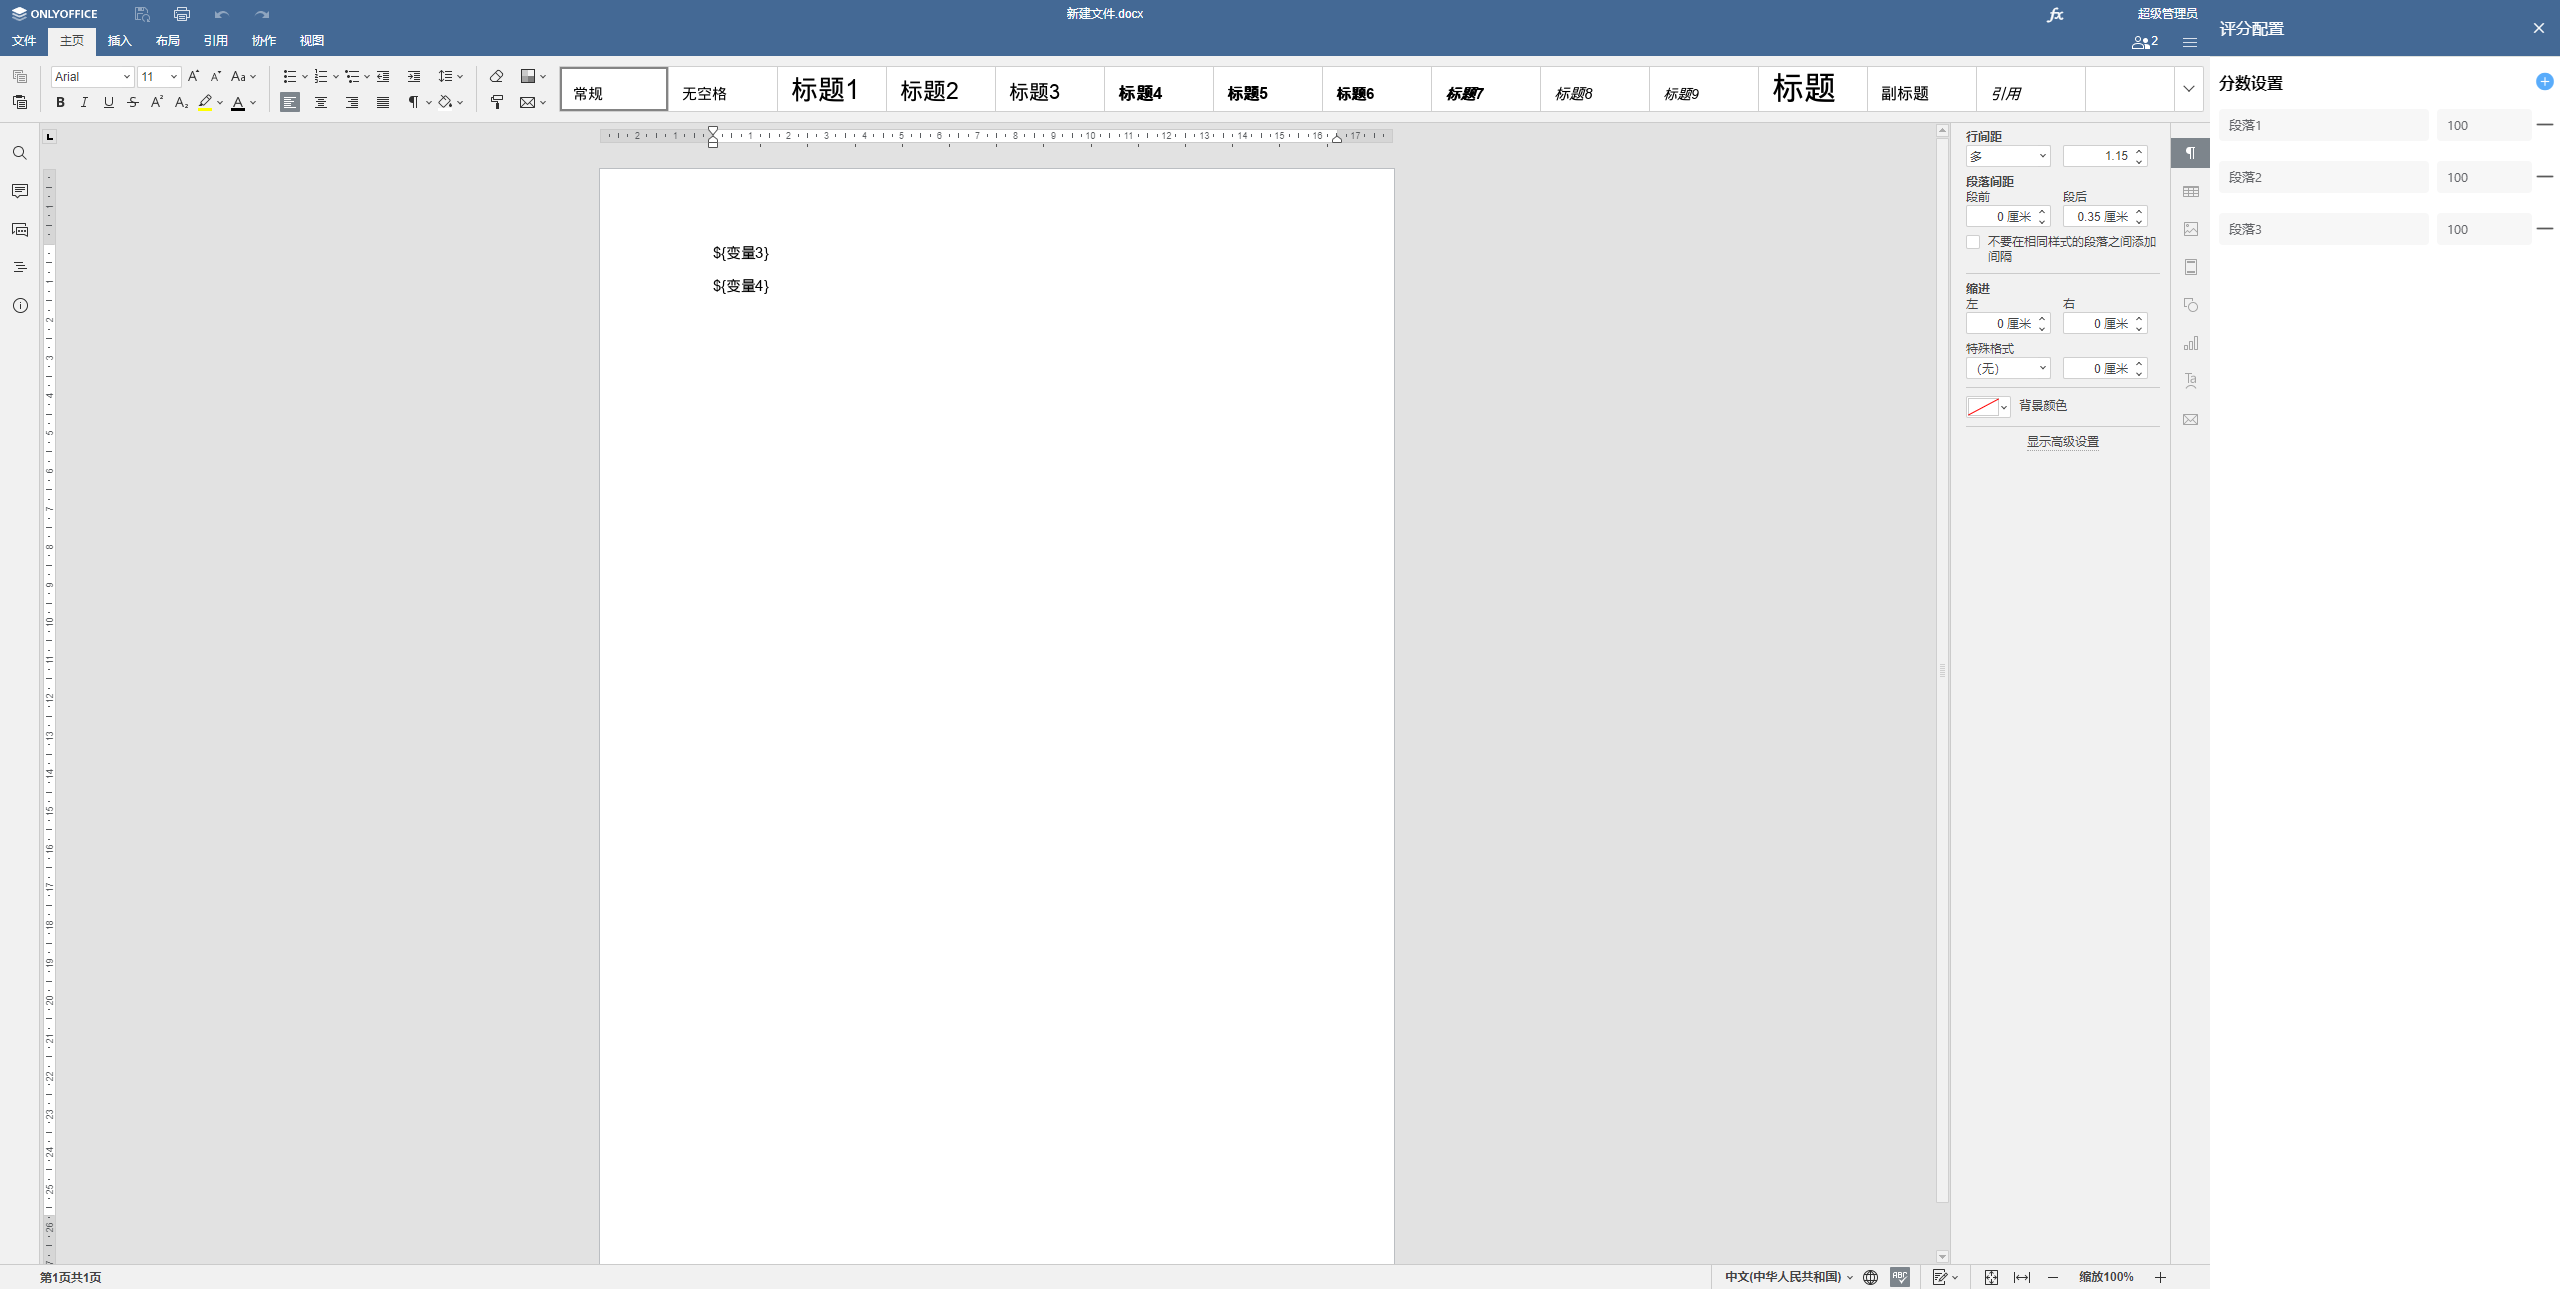This screenshot has width=2560, height=1289.
Task: Apply the 无空格 style
Action: pyautogui.click(x=723, y=89)
